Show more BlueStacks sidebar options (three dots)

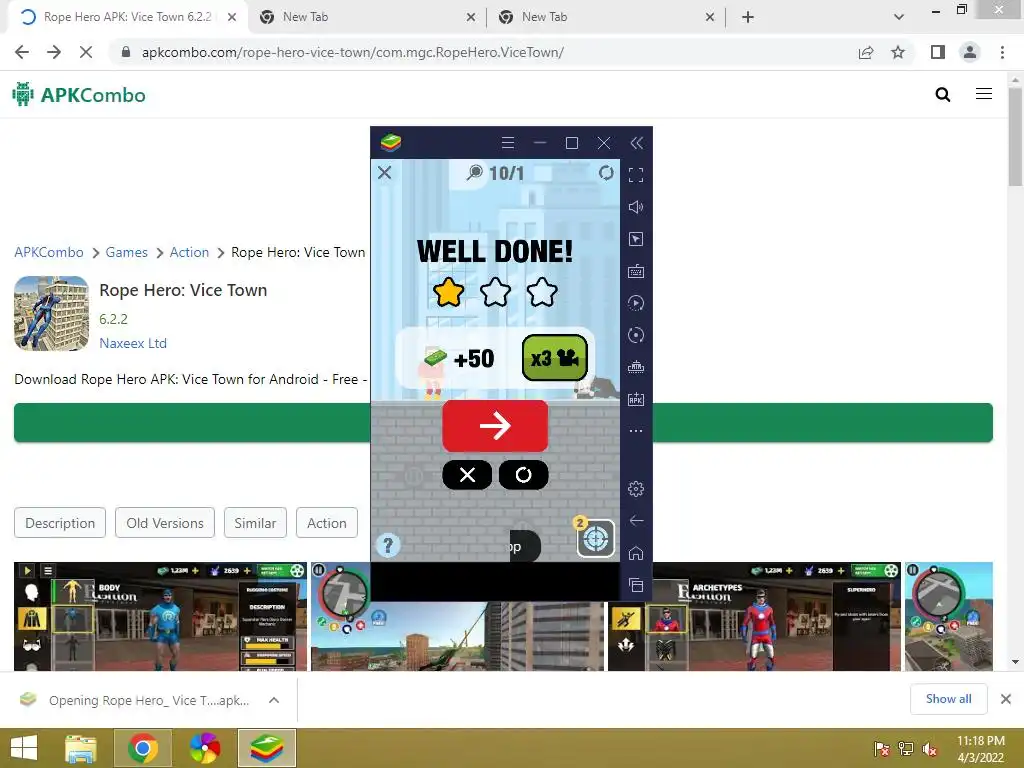(635, 431)
